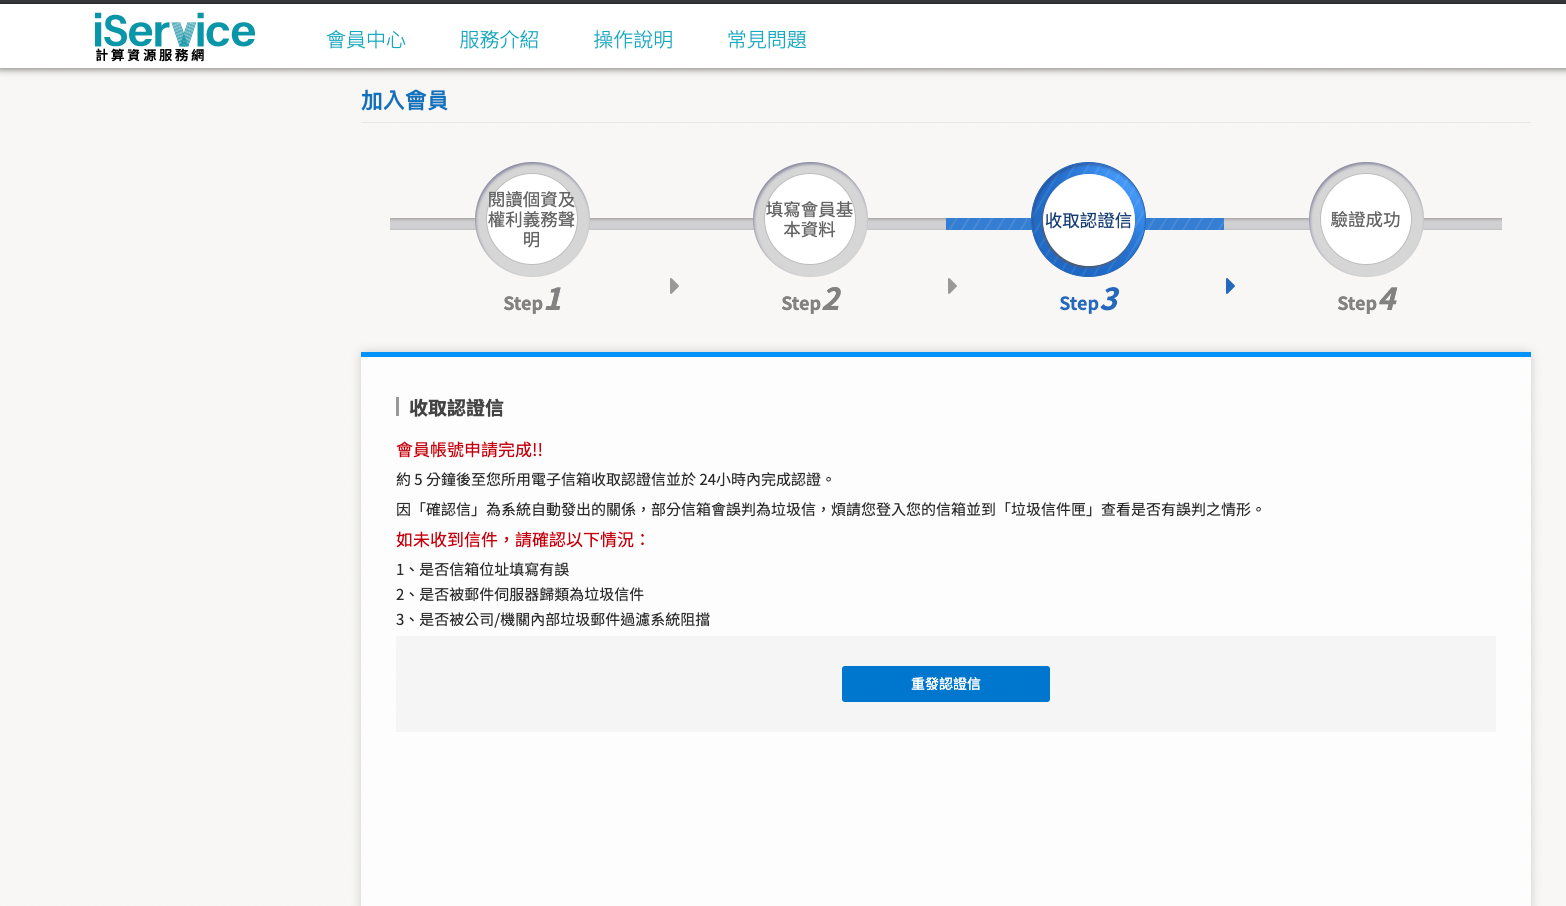
Task: Click the highlighted Step 3 label
Action: (1088, 301)
